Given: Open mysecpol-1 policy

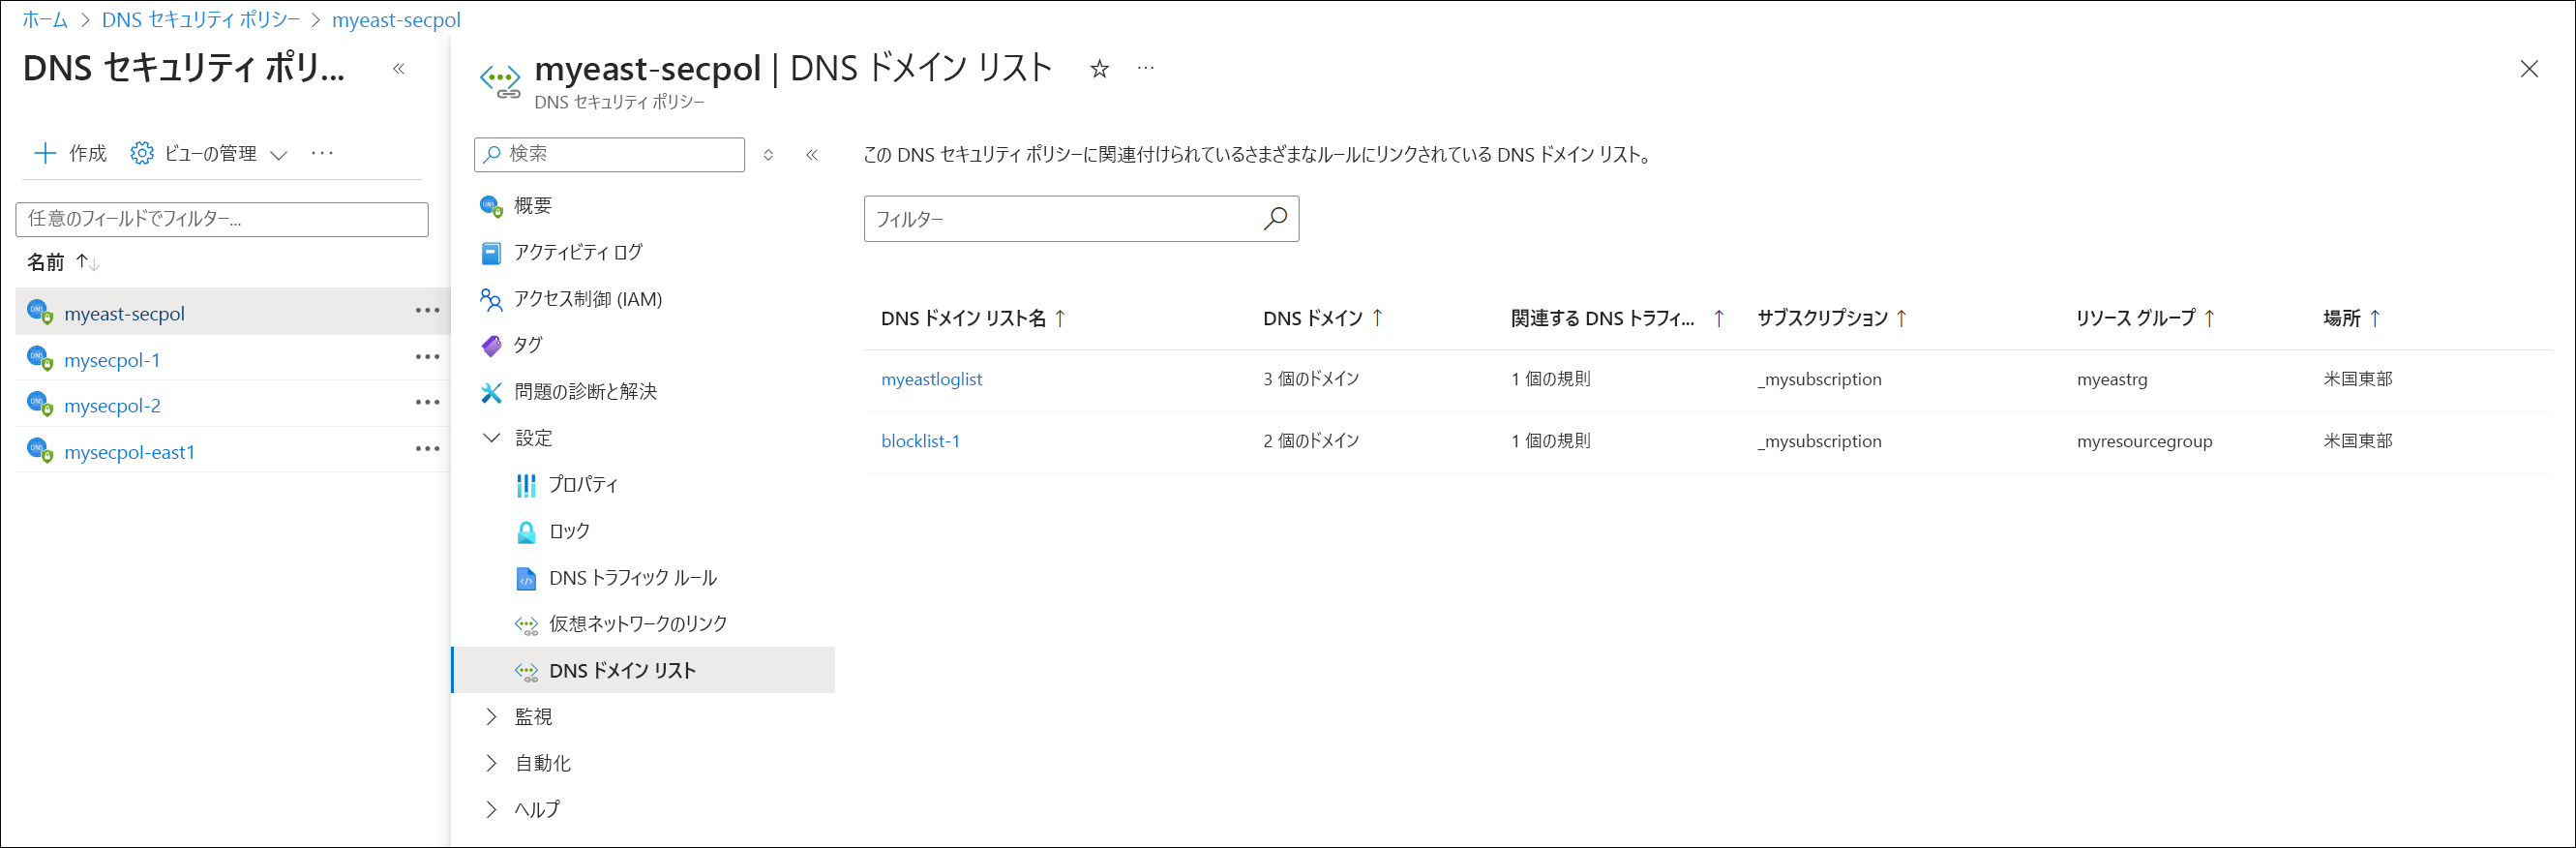Looking at the screenshot, I should pos(112,360).
